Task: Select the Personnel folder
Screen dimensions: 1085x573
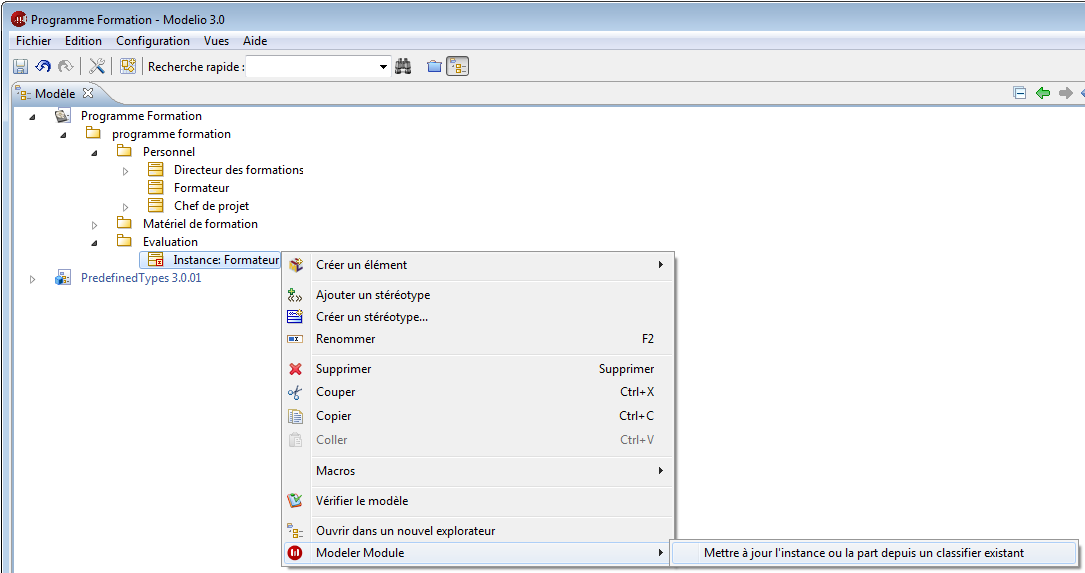Action: (x=169, y=152)
